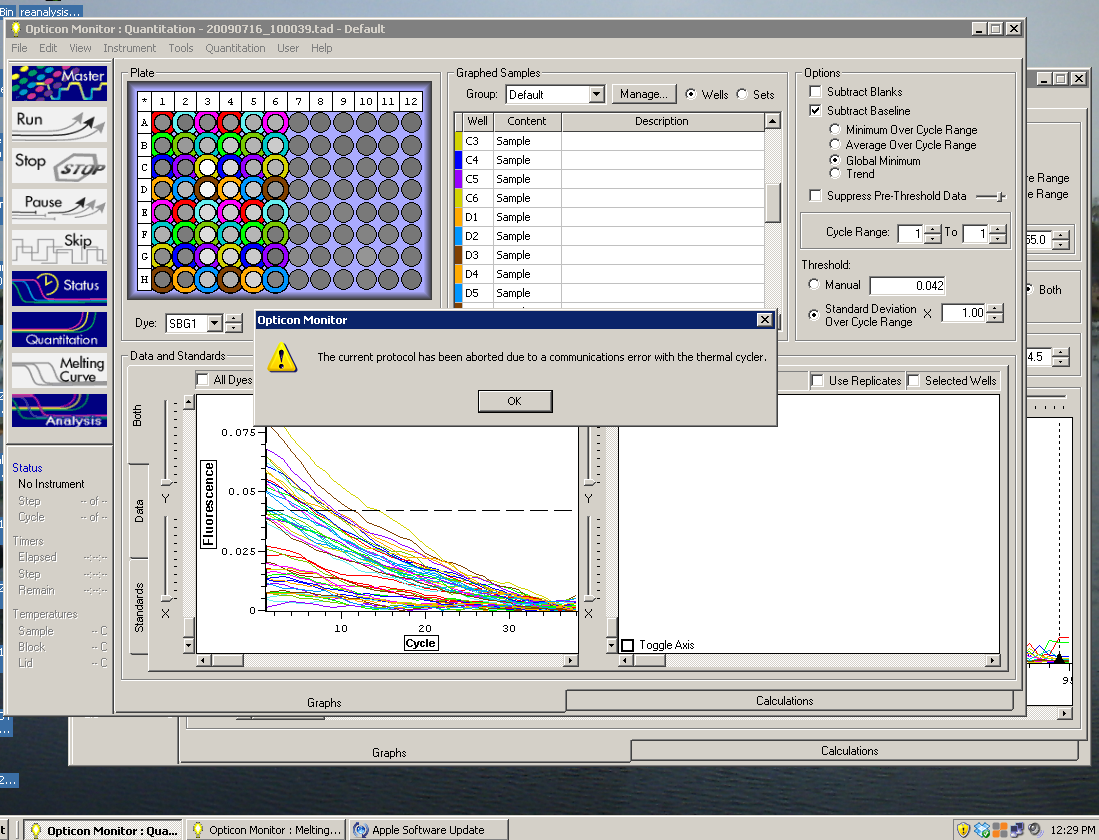
Task: Select the Manual threshold radio button
Action: 815,286
